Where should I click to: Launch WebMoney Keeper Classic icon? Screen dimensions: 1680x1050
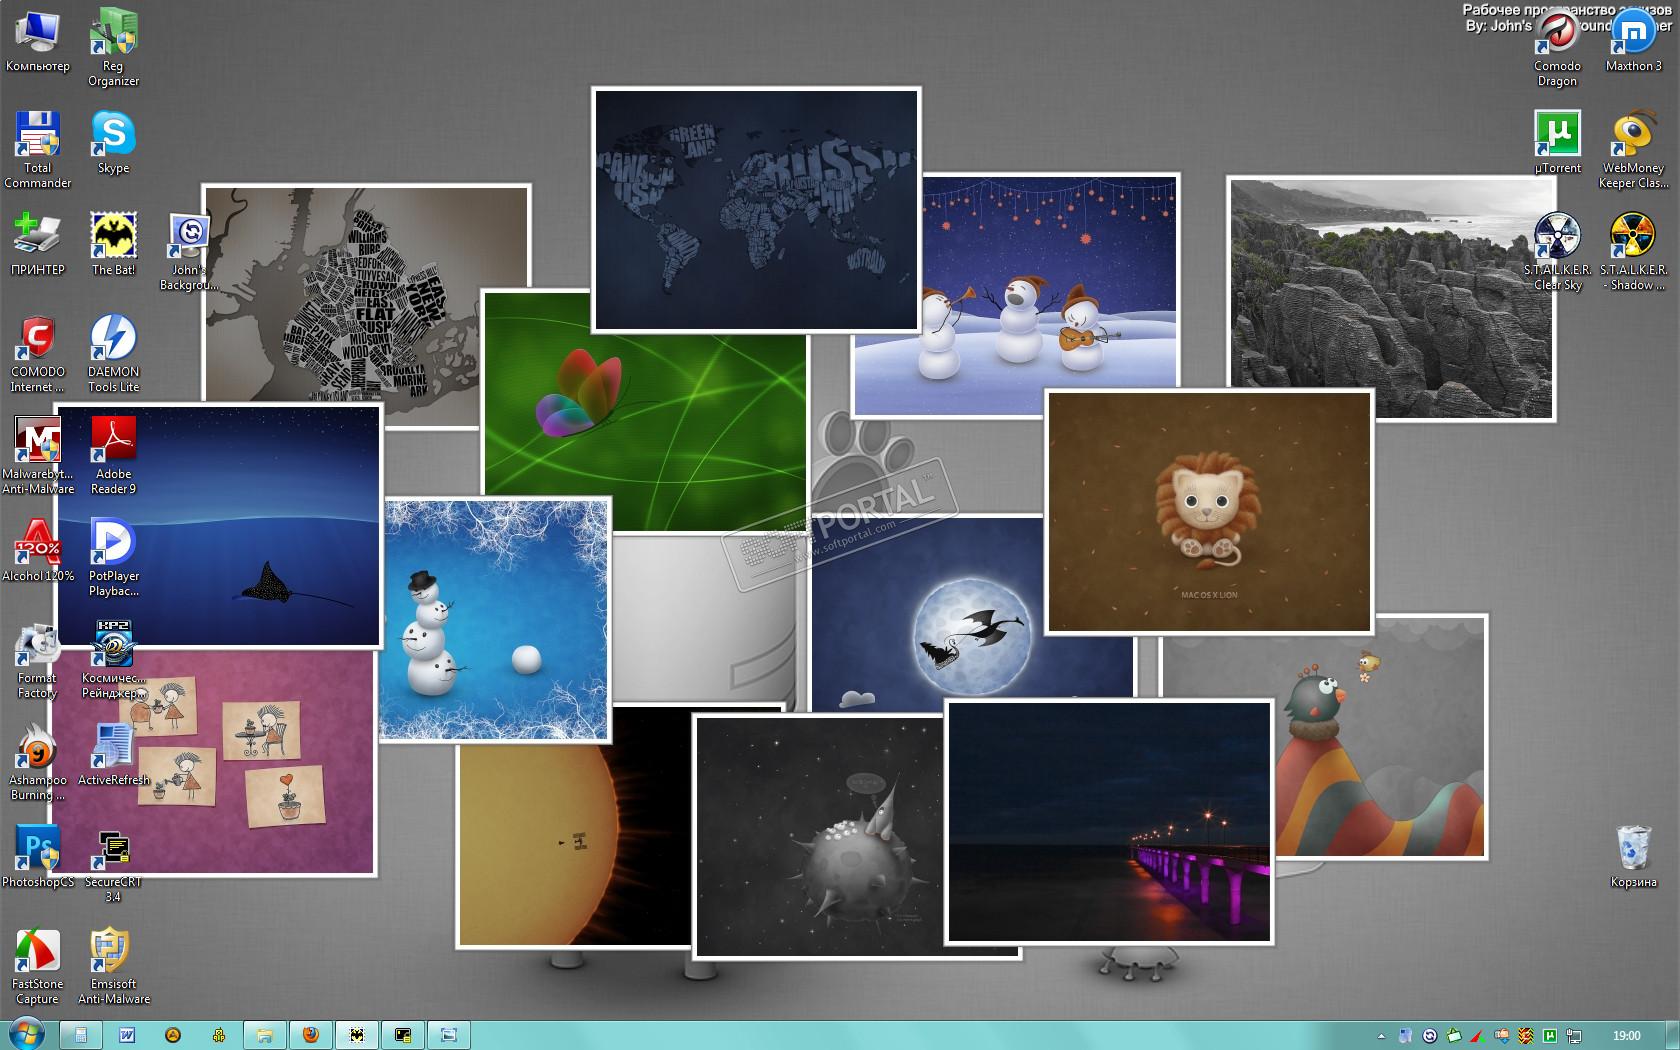pyautogui.click(x=1633, y=150)
